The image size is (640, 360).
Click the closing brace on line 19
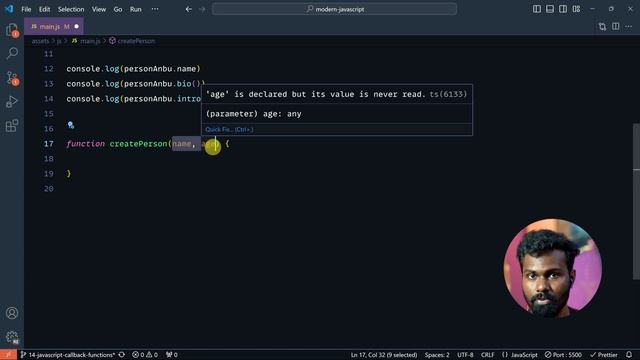point(69,173)
